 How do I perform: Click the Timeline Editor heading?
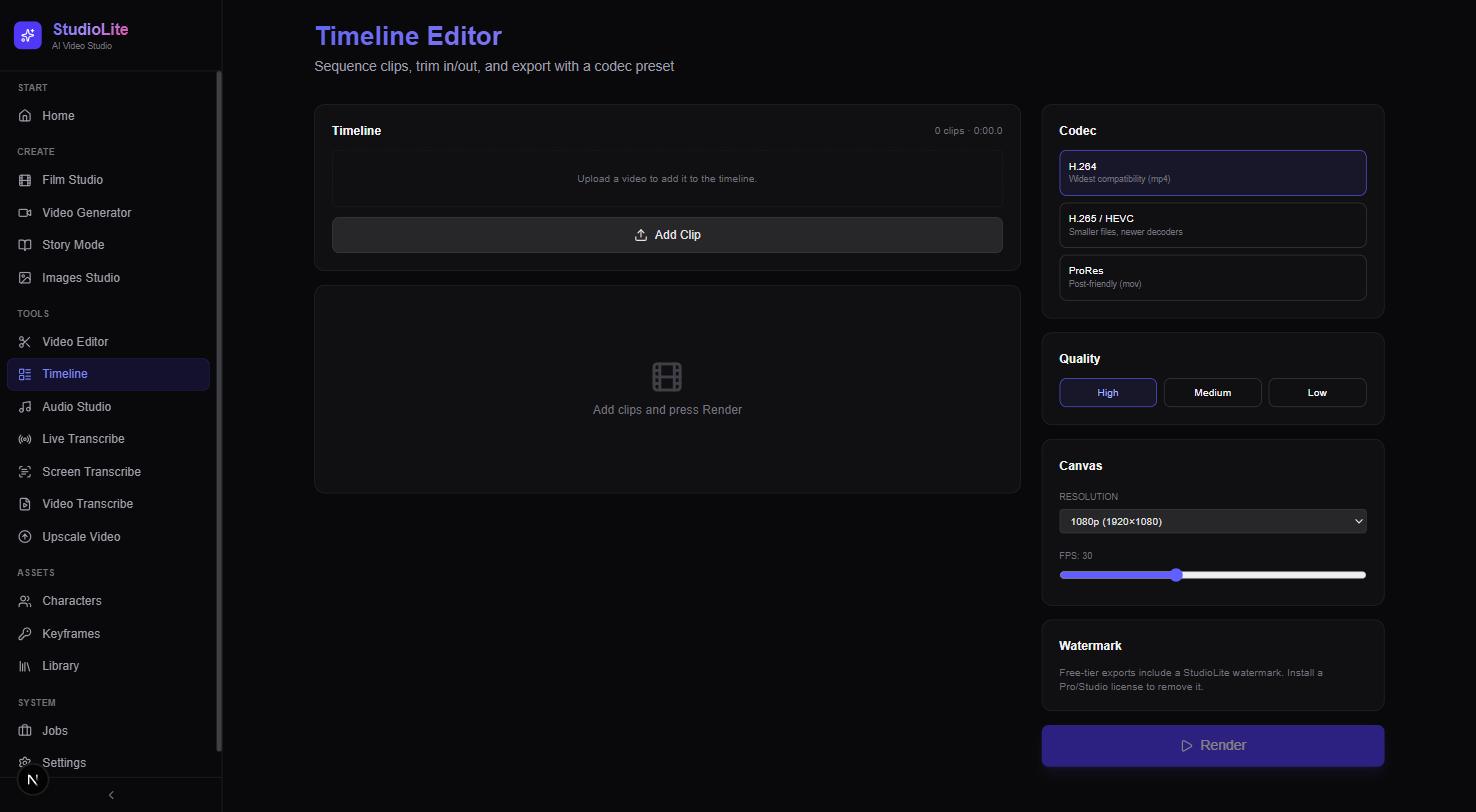408,36
